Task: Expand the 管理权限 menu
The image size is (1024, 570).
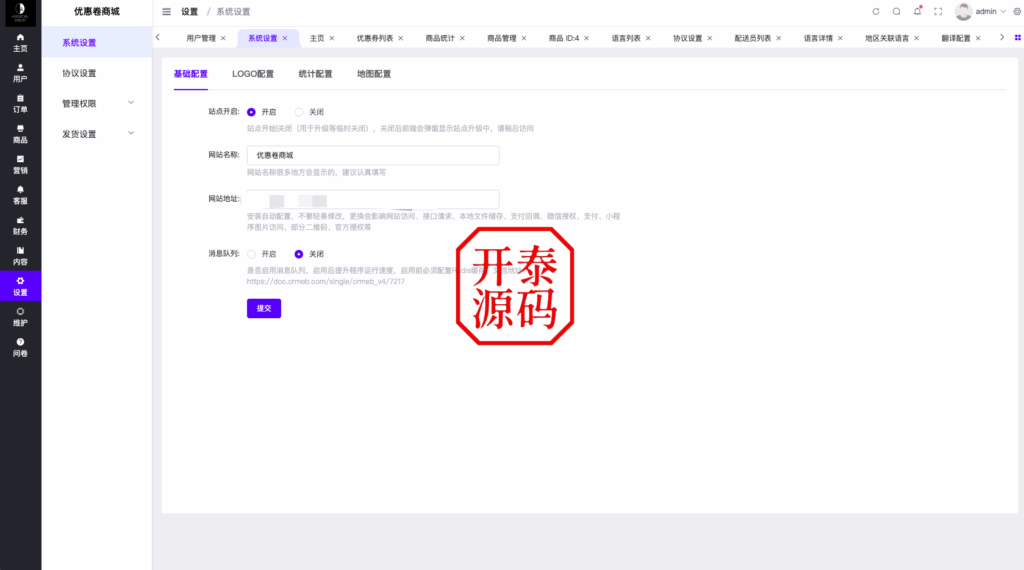Action: click(97, 103)
